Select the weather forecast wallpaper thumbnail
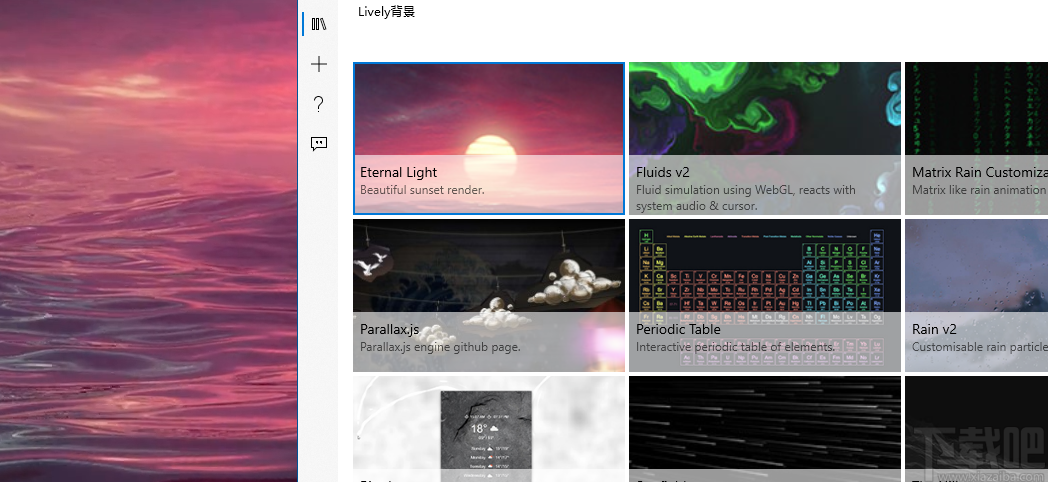 coord(489,429)
